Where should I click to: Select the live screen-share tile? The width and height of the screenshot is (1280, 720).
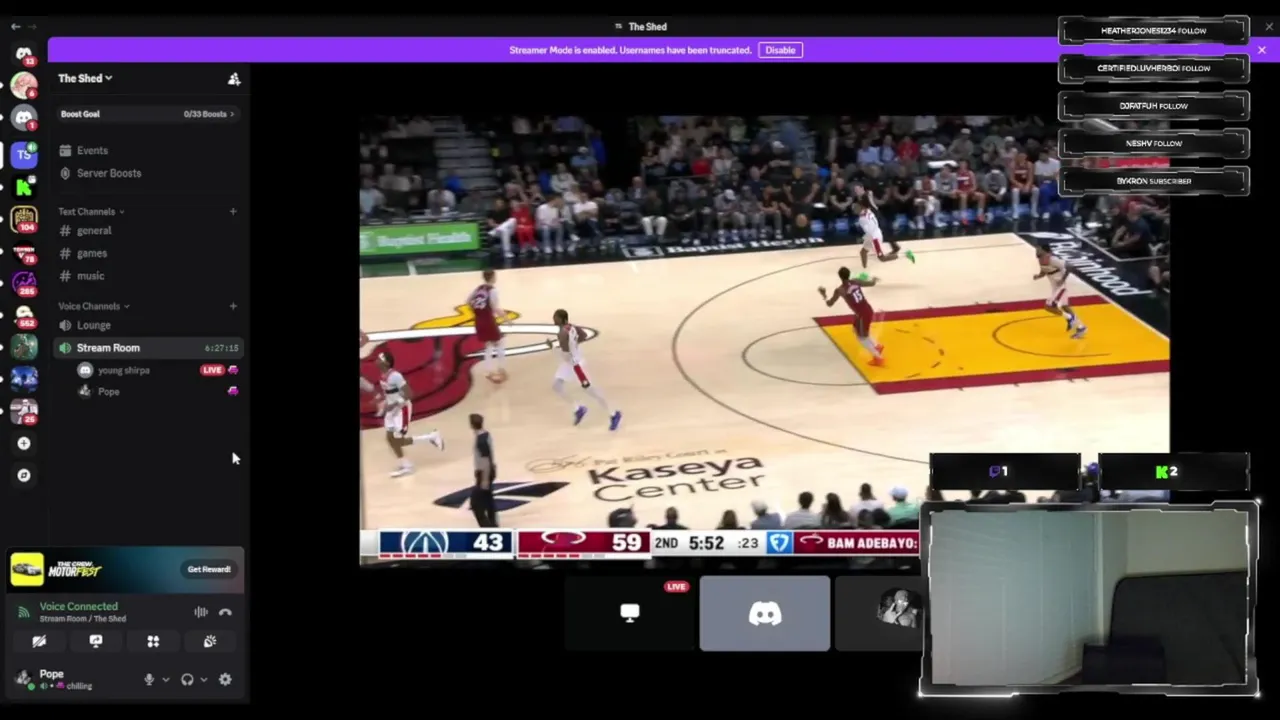point(629,614)
